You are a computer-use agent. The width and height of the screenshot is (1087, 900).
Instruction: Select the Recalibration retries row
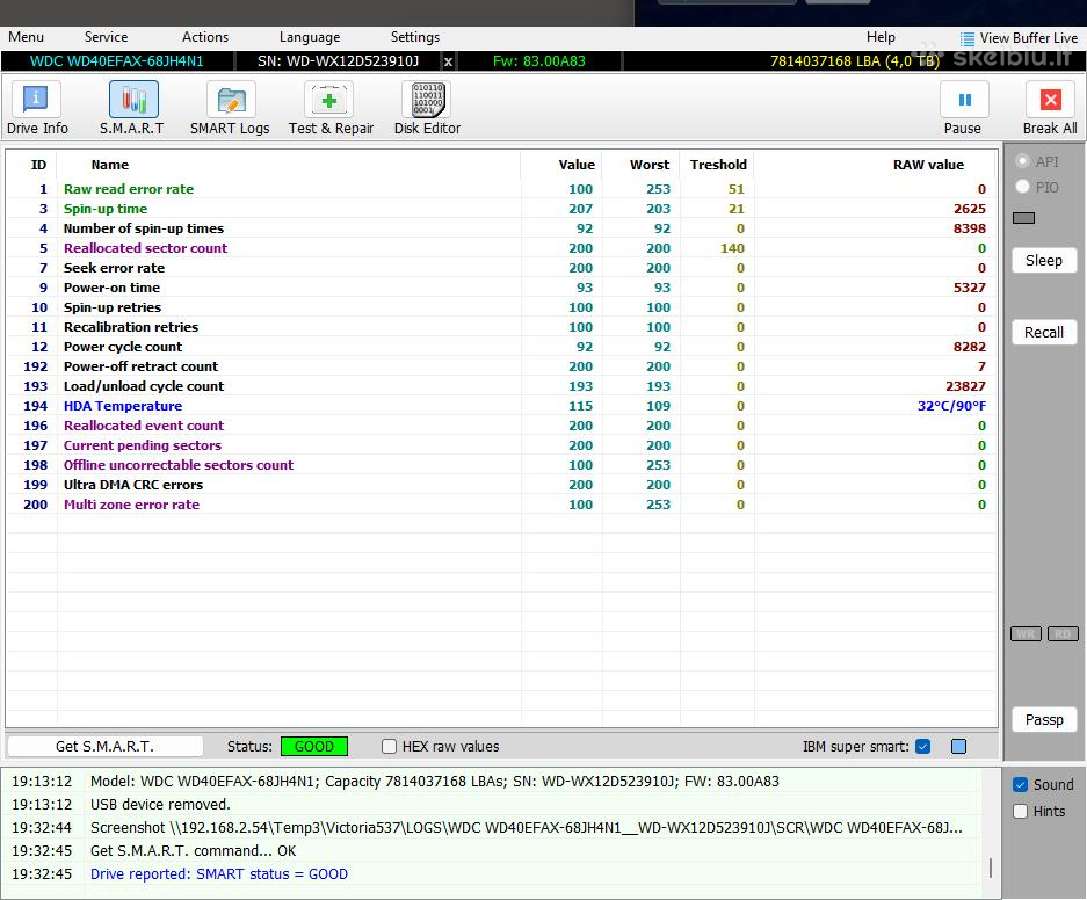[x=502, y=327]
